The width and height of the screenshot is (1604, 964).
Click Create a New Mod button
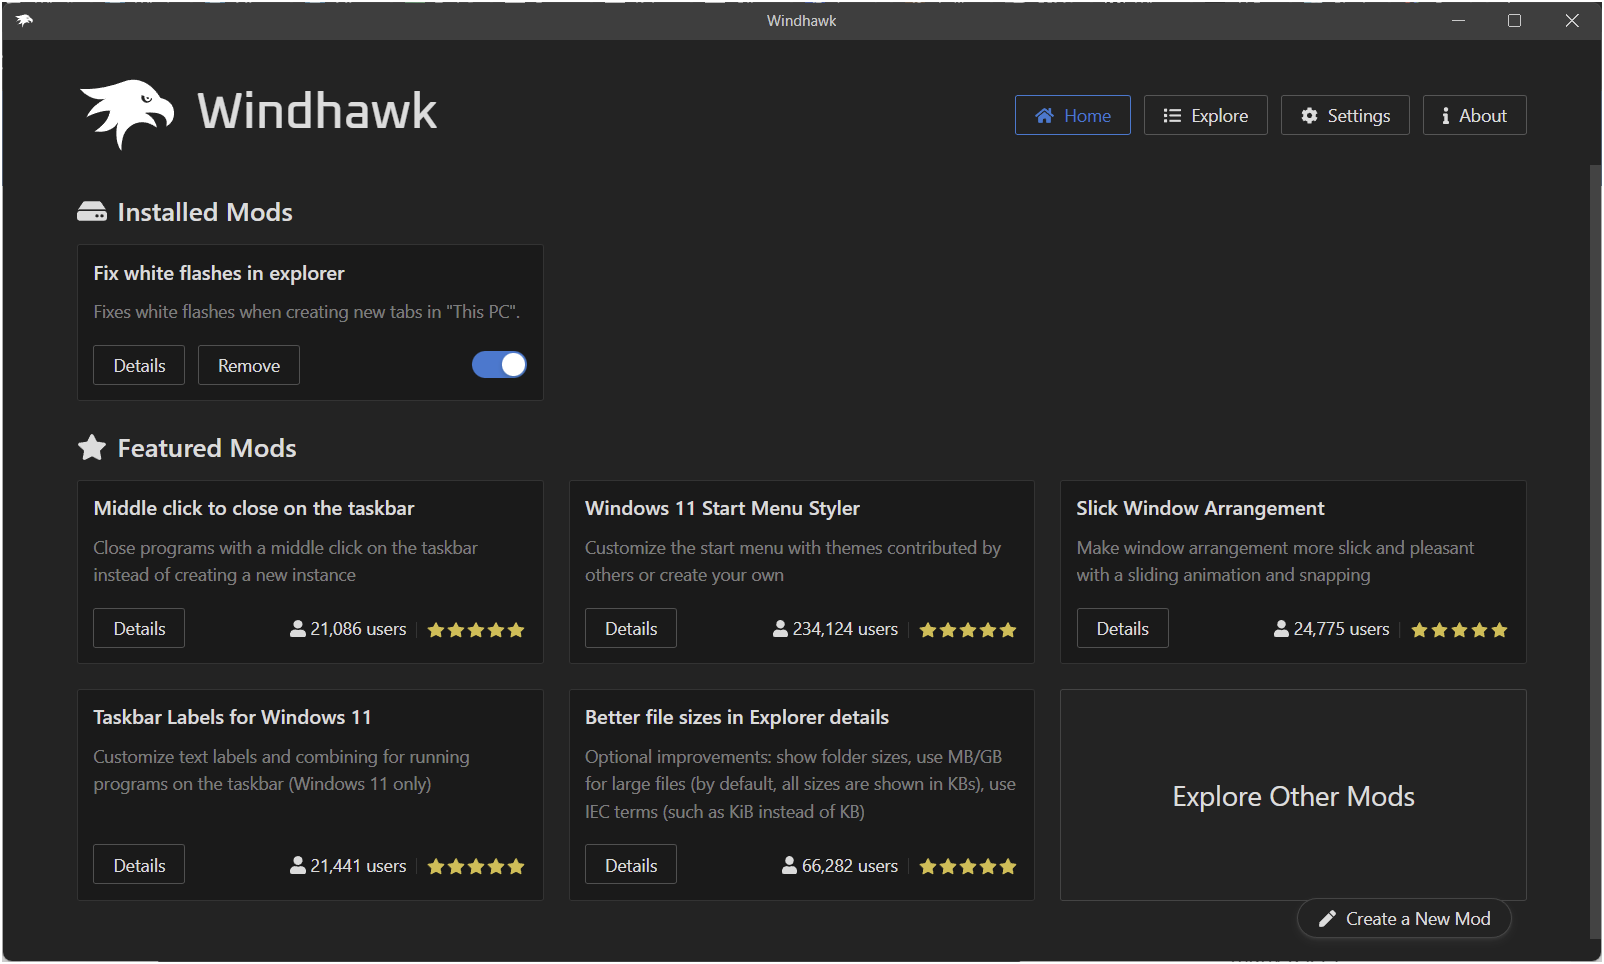pos(1403,918)
